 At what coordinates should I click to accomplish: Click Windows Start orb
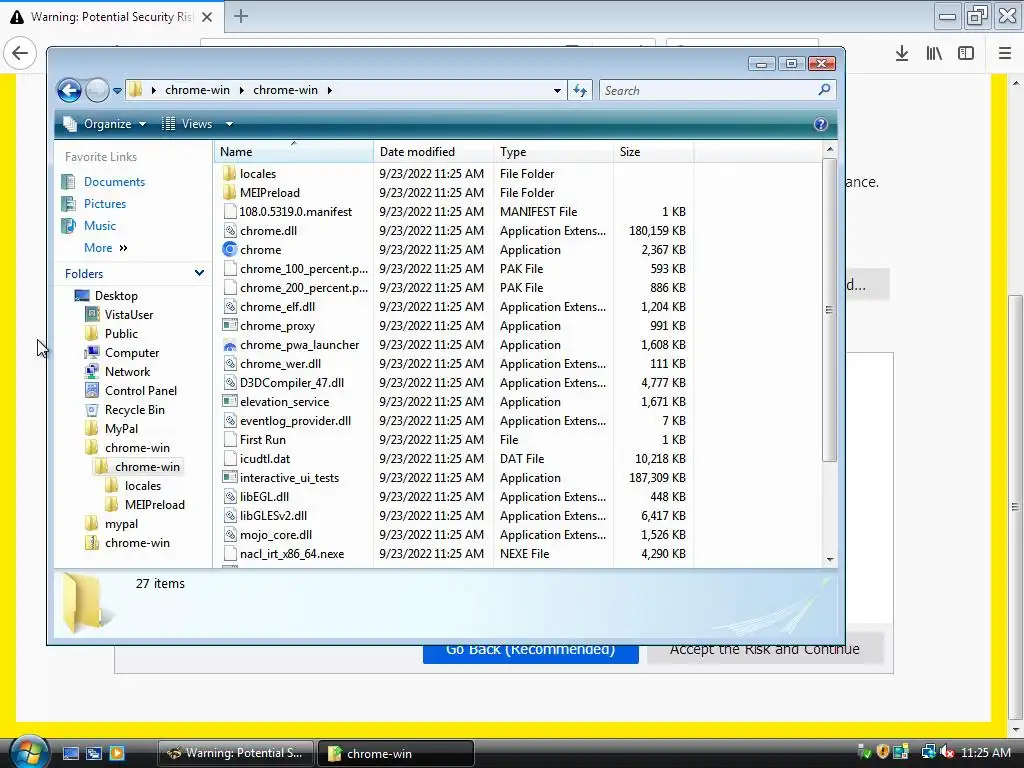click(29, 752)
